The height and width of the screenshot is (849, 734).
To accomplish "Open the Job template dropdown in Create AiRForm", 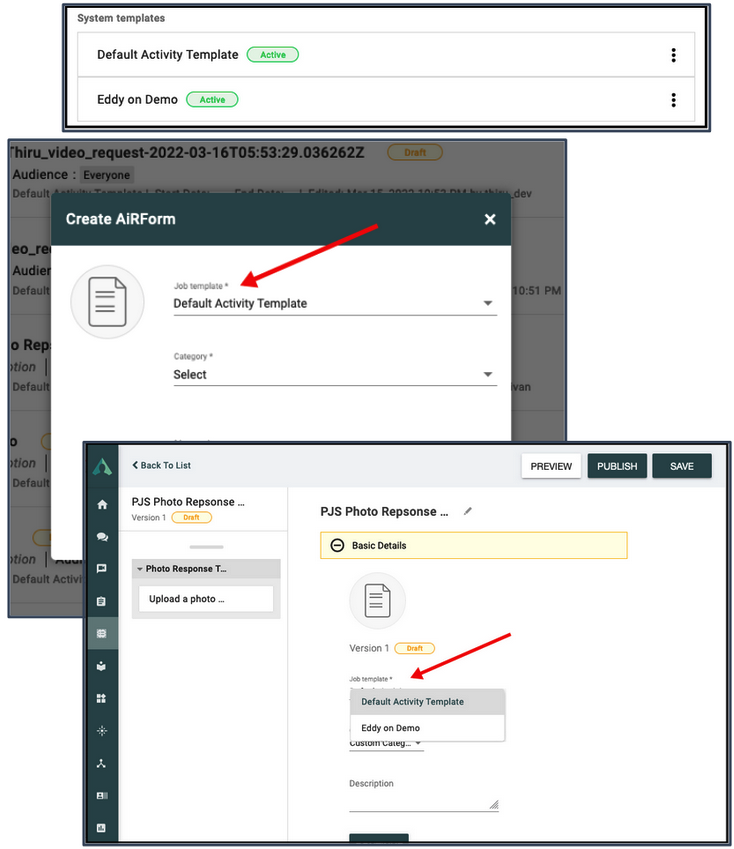I will pyautogui.click(x=335, y=303).
